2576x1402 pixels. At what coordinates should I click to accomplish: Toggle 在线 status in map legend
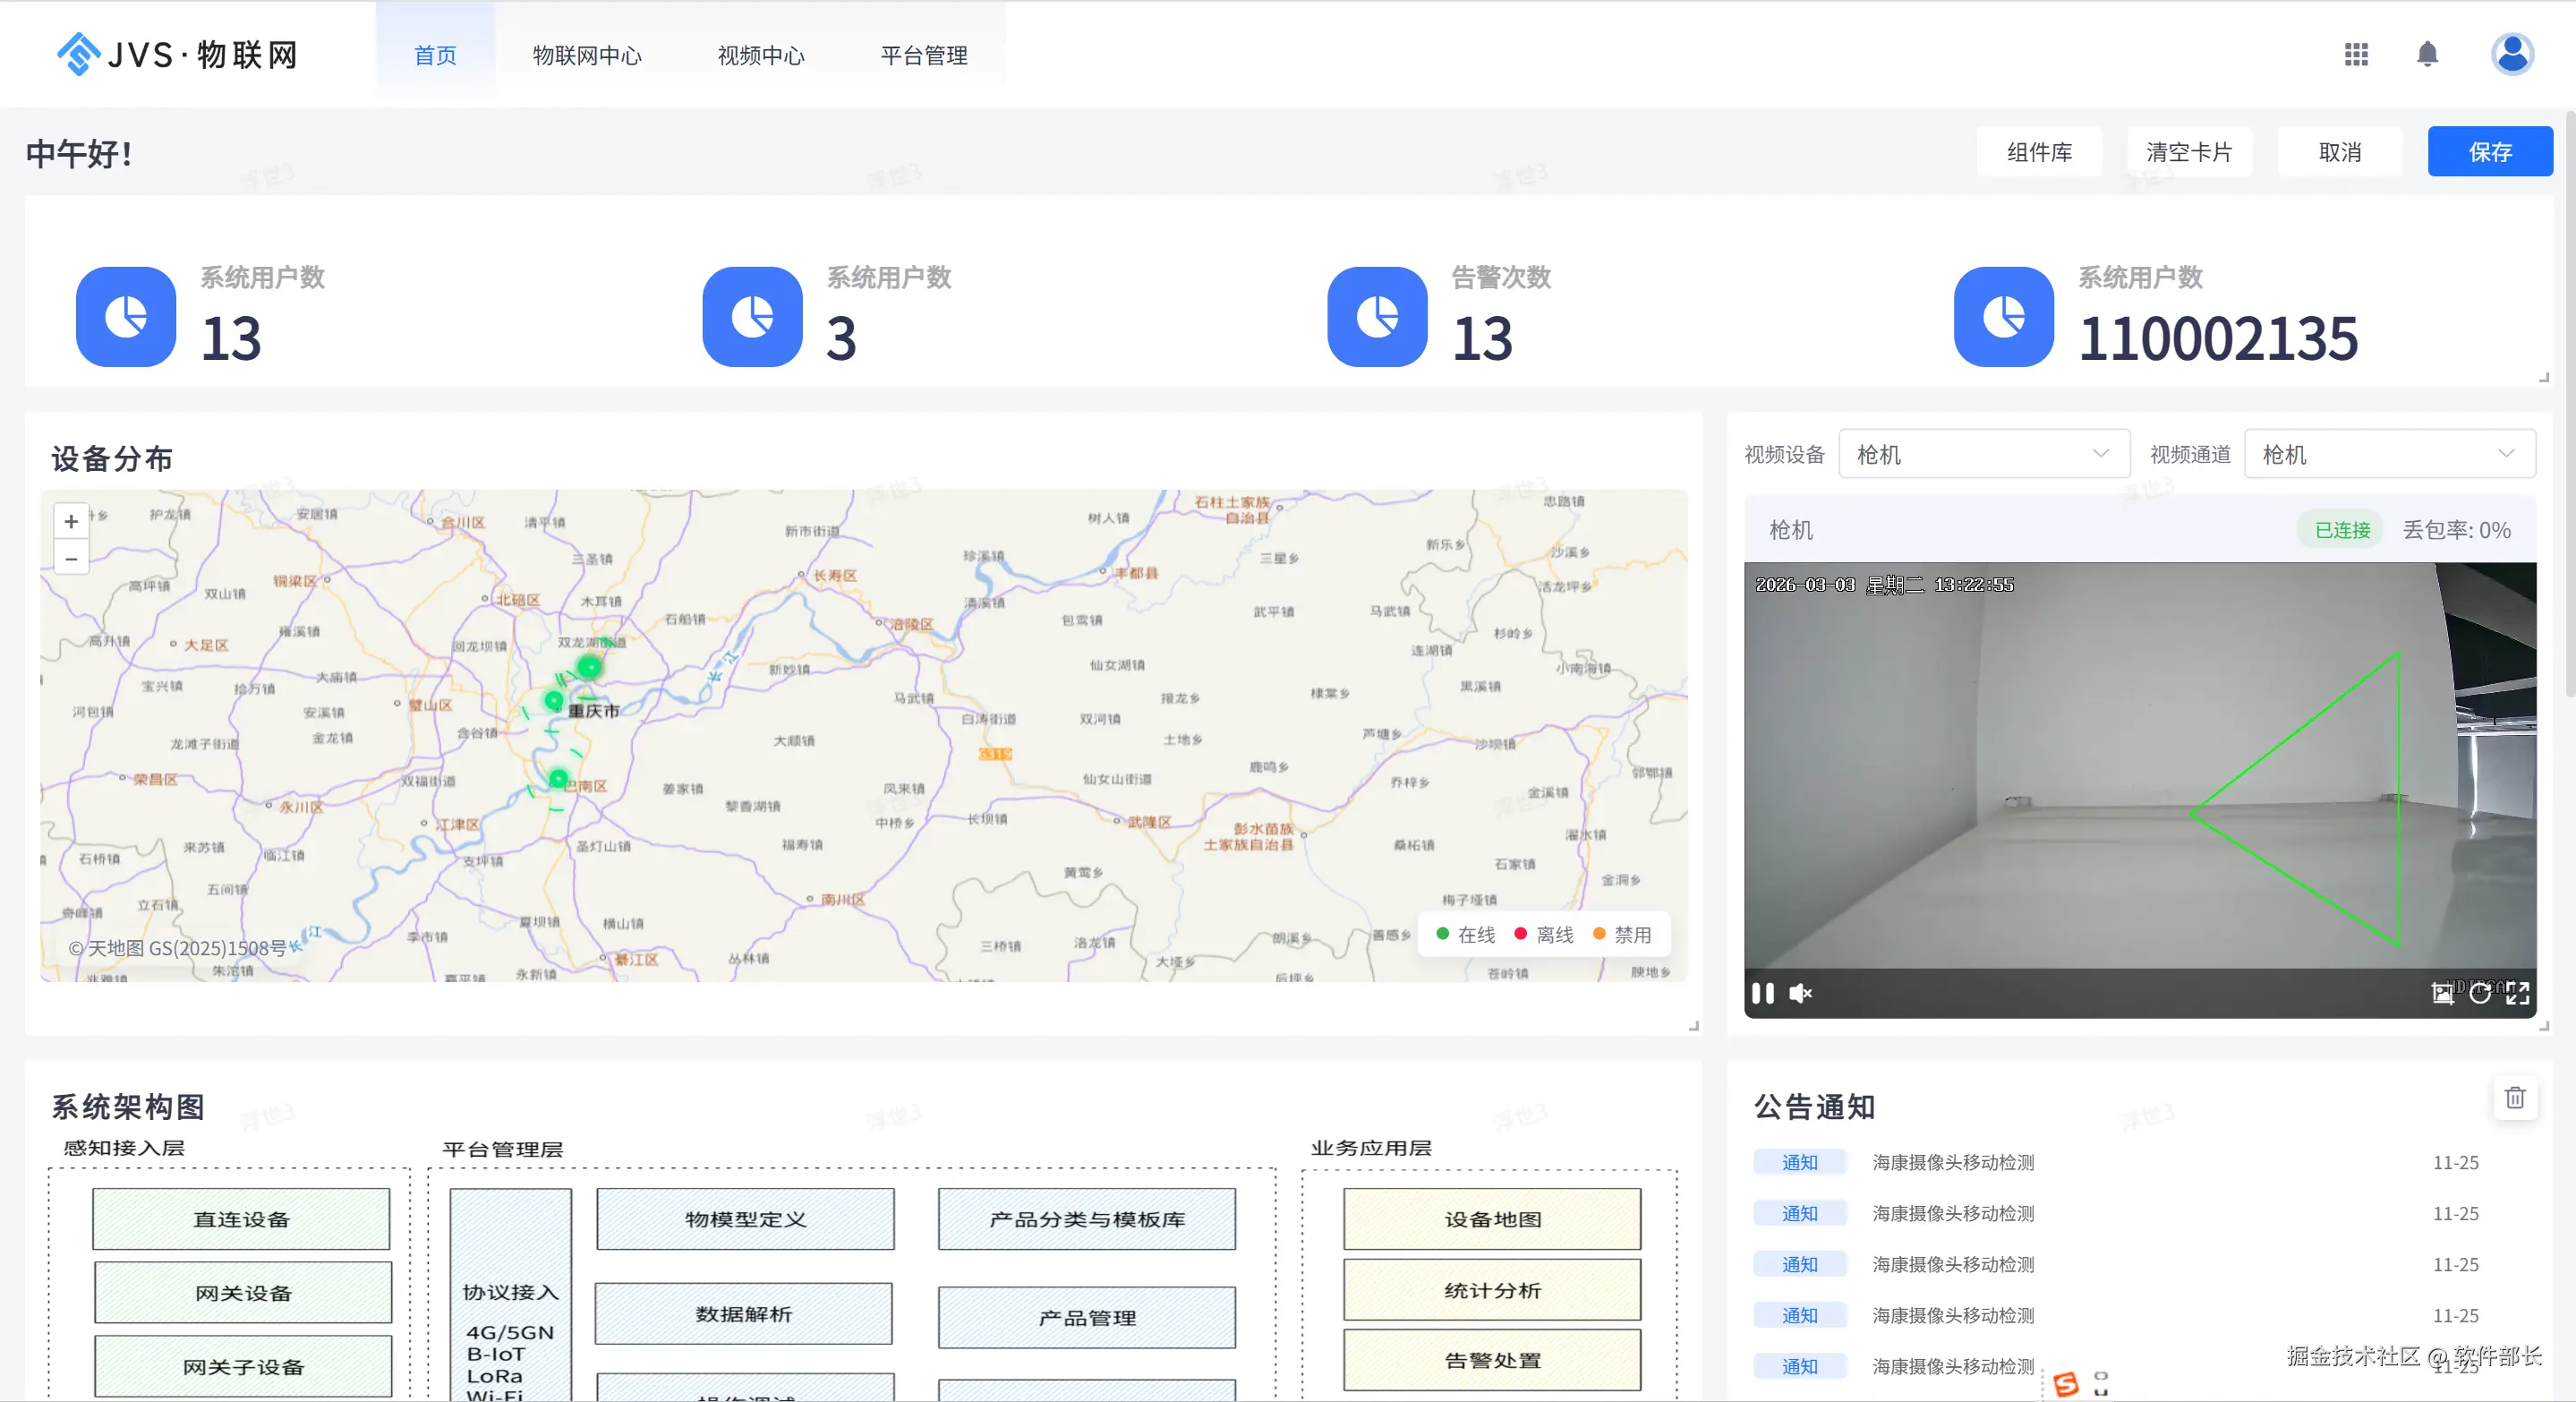click(x=1465, y=934)
